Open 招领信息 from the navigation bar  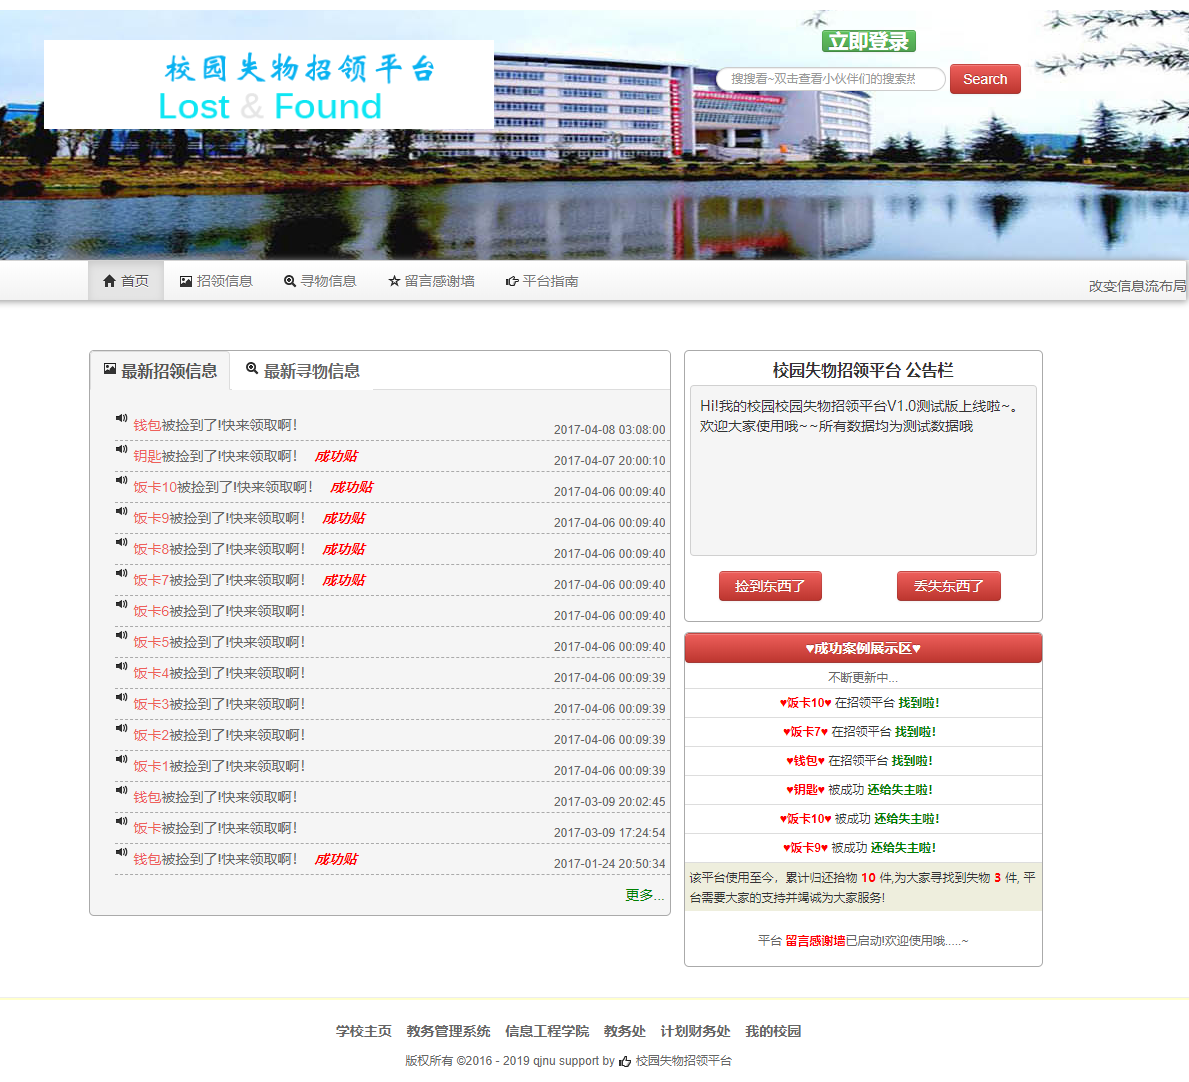[214, 281]
